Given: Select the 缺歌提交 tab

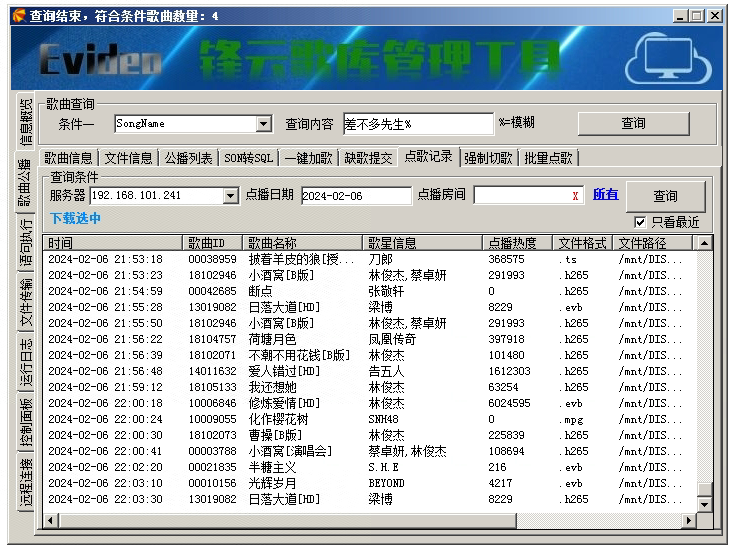Looking at the screenshot, I should tap(368, 158).
